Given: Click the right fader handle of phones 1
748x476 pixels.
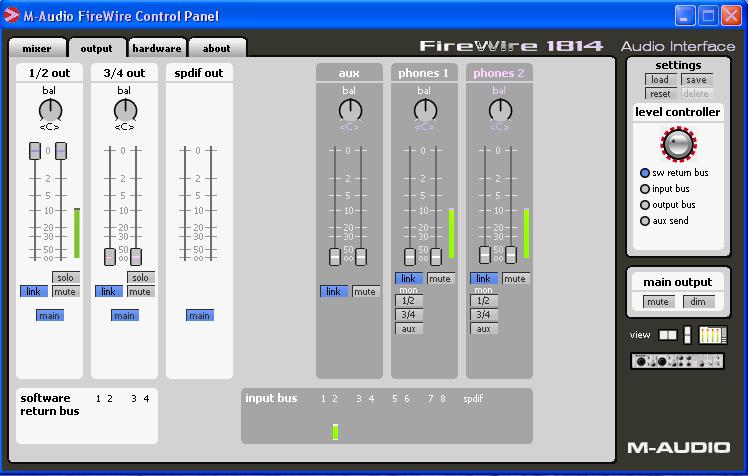Looking at the screenshot, I should click(x=436, y=257).
